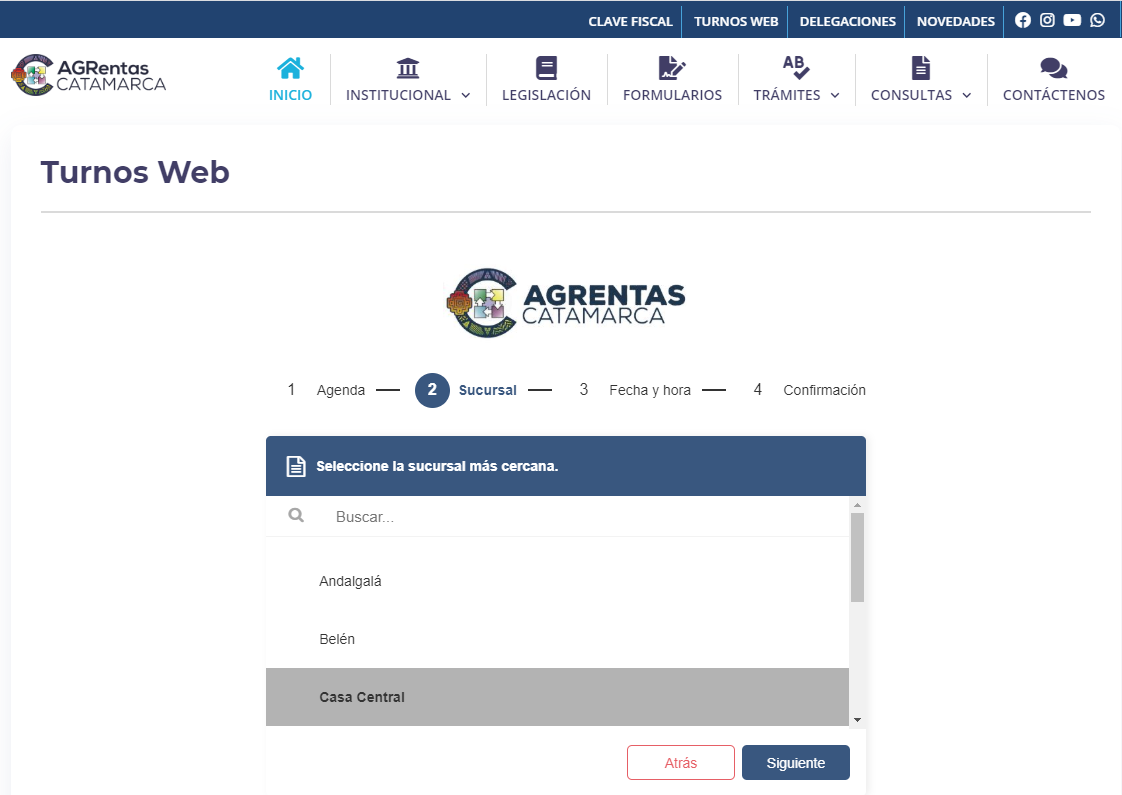Click the Formularios pen-and-paper icon
This screenshot has width=1122, height=795.
[x=672, y=69]
